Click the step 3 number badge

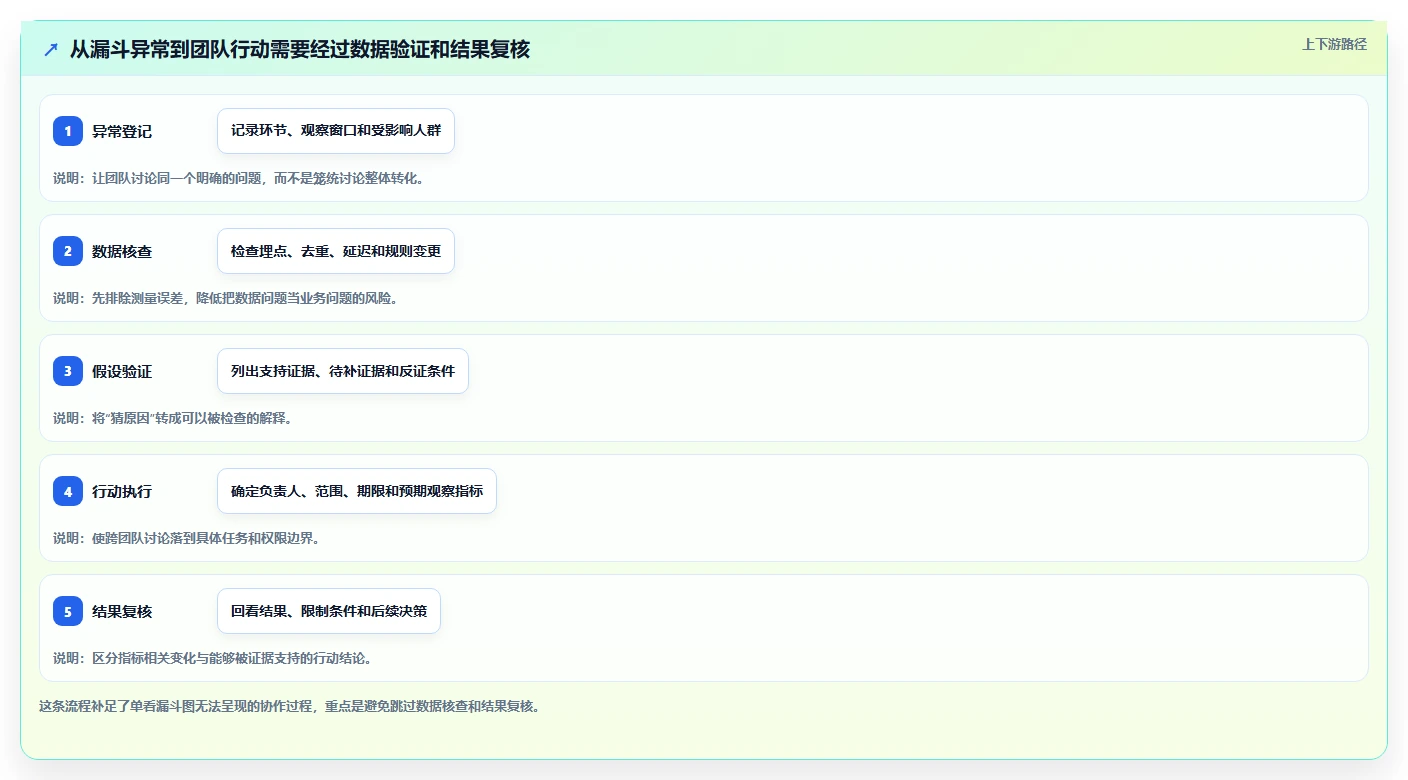coord(68,371)
